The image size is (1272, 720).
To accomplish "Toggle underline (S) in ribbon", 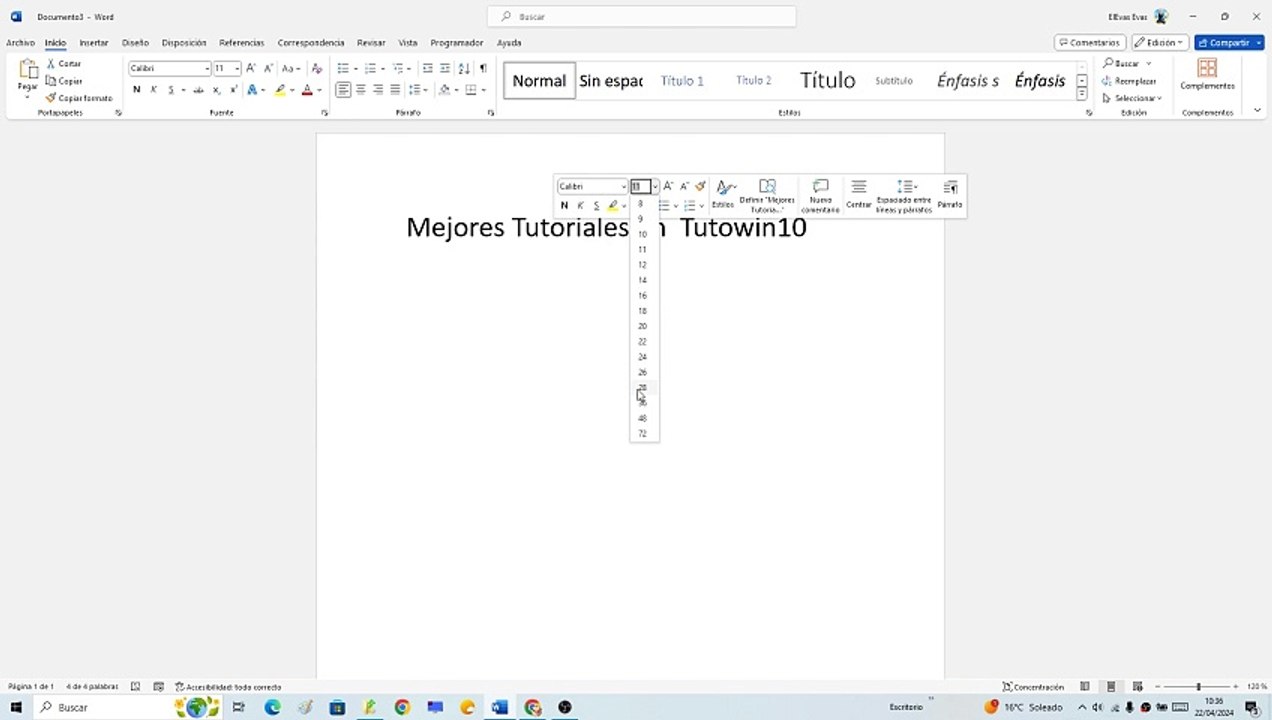I will tap(170, 90).
